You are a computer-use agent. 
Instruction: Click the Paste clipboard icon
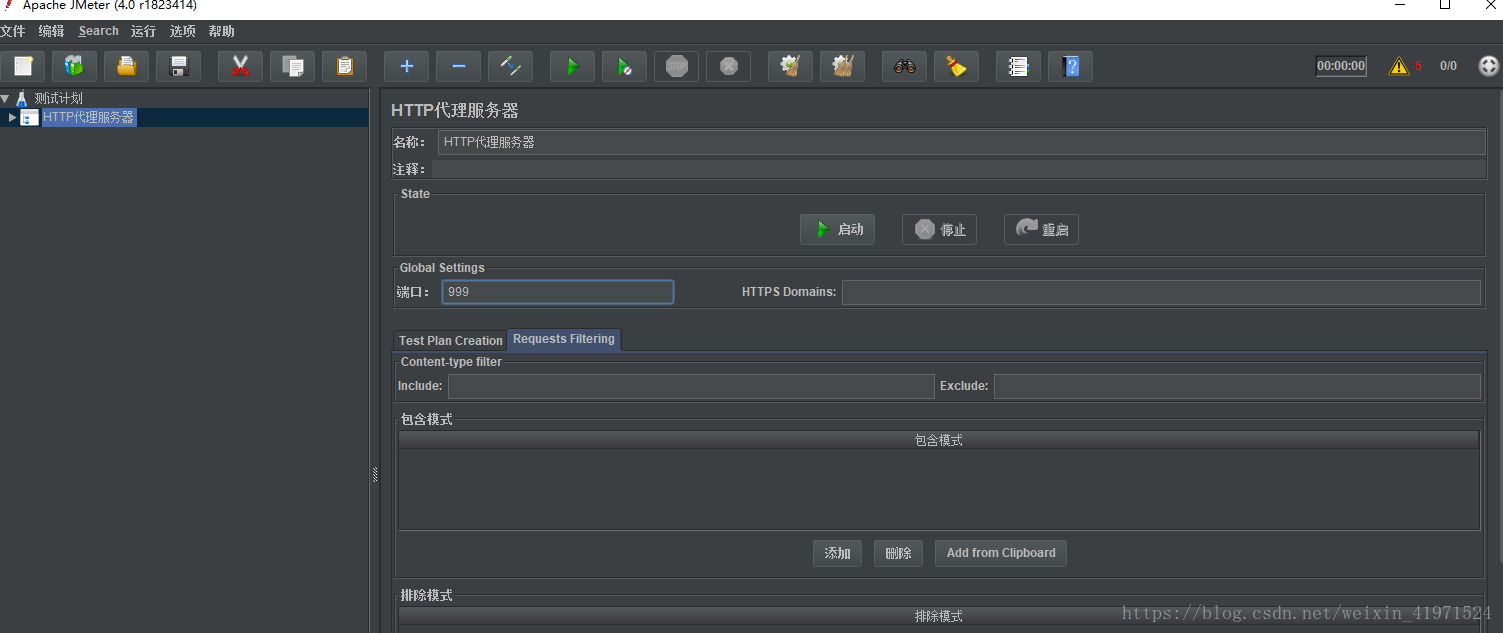click(x=345, y=67)
